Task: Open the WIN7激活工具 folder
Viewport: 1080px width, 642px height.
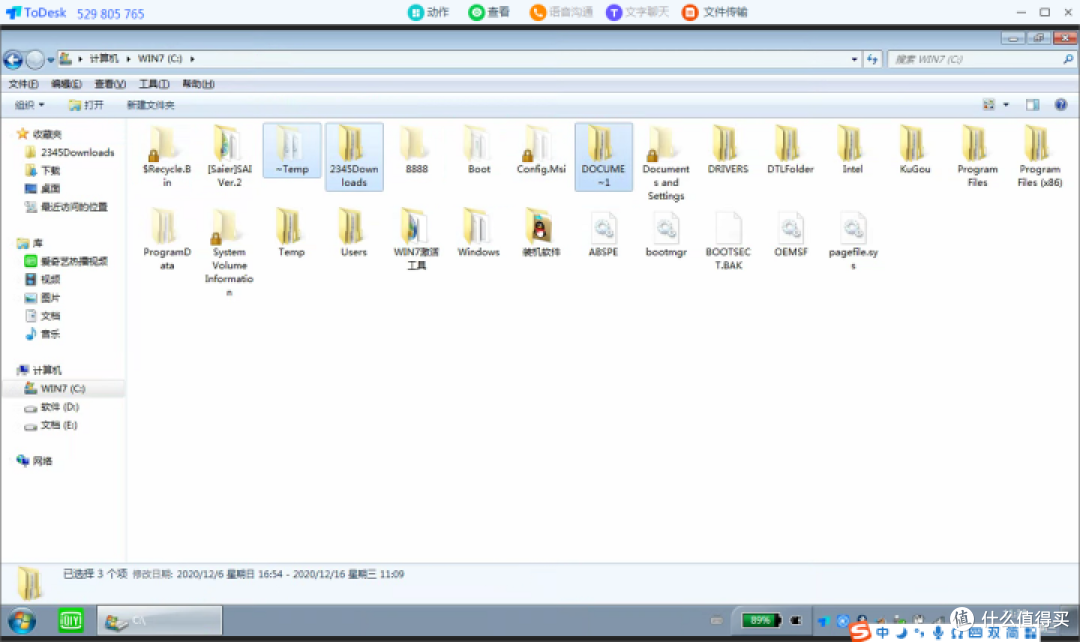Action: pyautogui.click(x=416, y=239)
